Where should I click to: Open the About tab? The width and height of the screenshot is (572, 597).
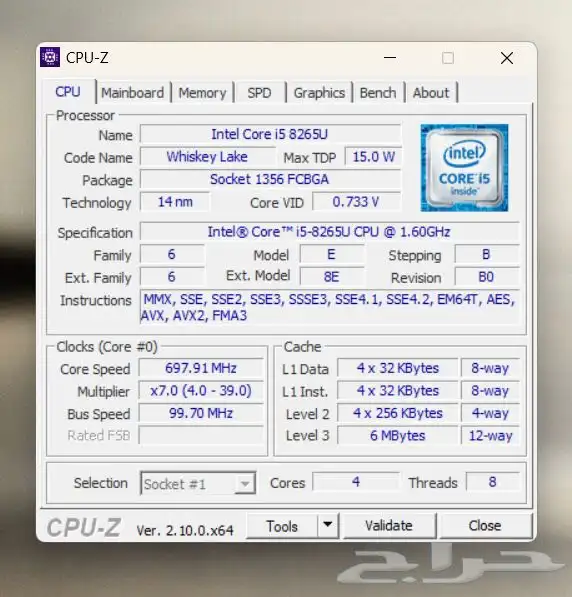(x=431, y=93)
